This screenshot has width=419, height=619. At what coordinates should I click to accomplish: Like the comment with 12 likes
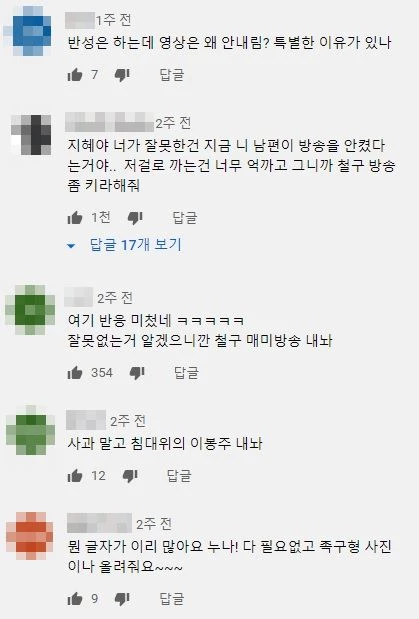(75, 476)
